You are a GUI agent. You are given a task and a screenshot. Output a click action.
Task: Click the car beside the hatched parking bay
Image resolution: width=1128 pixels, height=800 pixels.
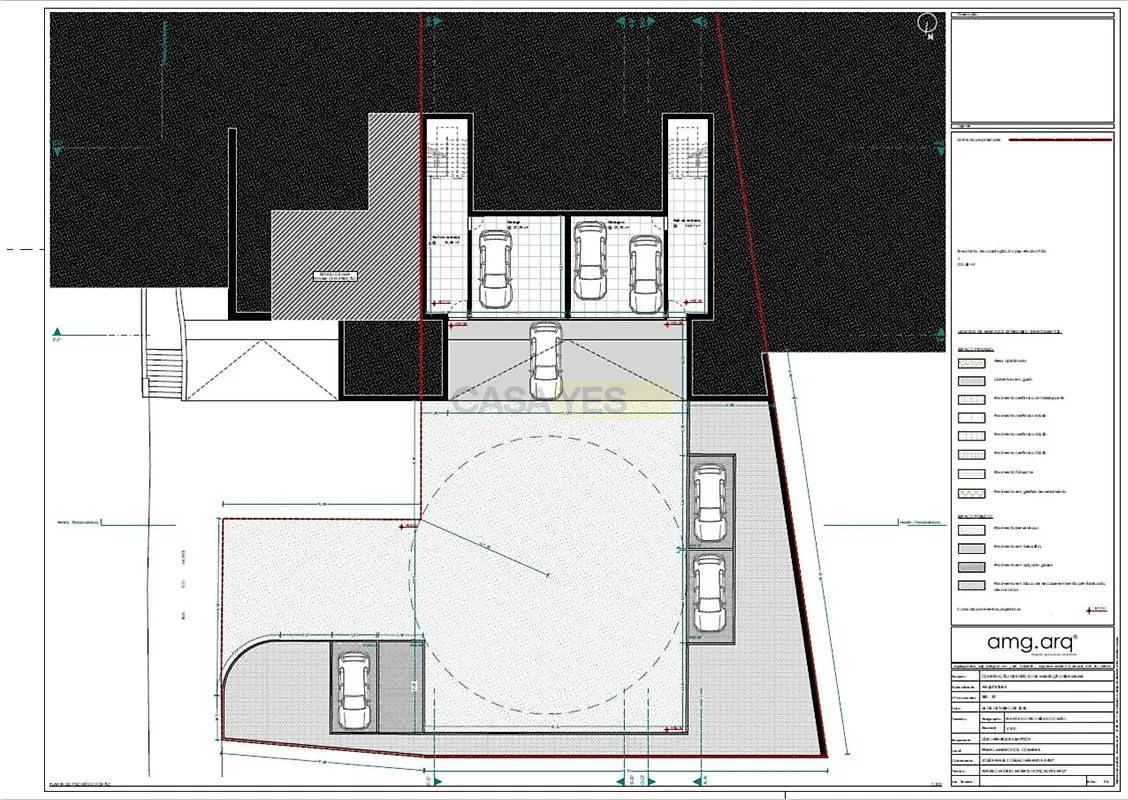click(354, 691)
